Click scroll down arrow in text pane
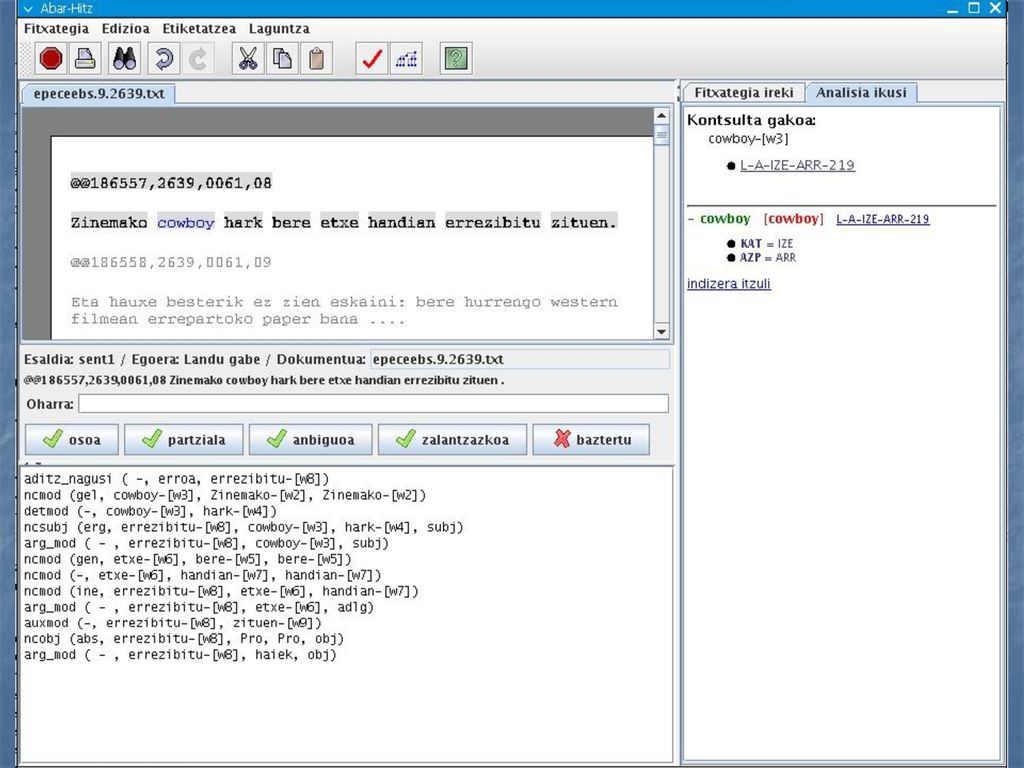 tap(661, 332)
